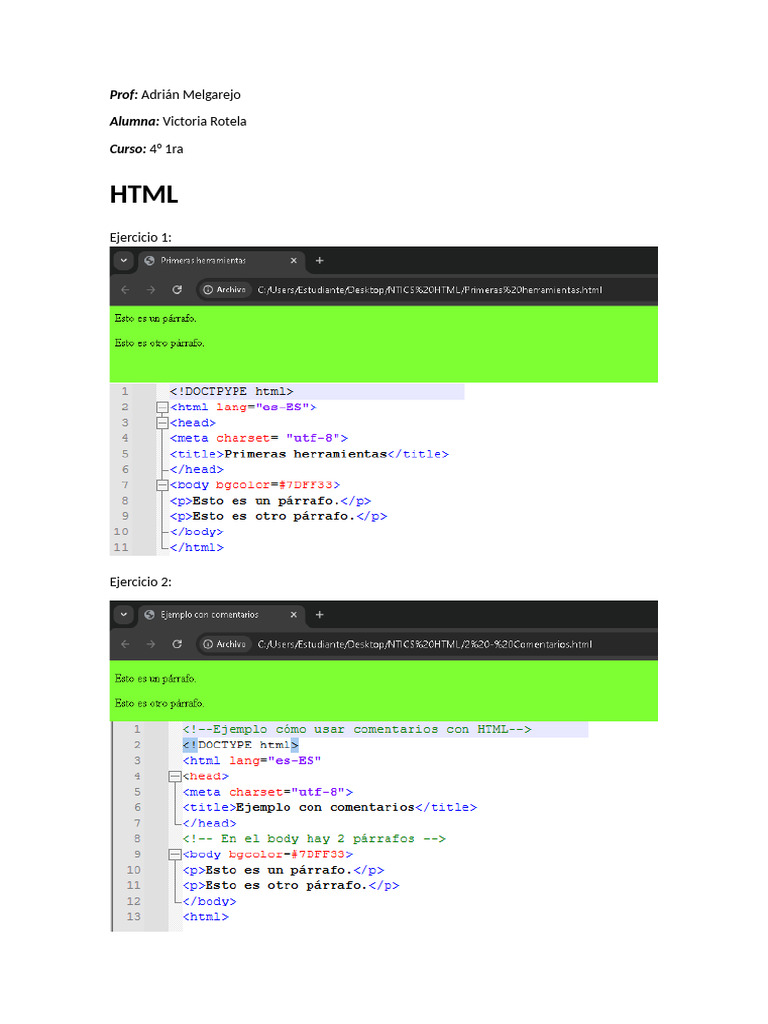Viewport: 768px width, 1024px height.
Task: Click the comment line 'Ejemplo cómo usar comentarios con HTML'
Action: tap(357, 729)
